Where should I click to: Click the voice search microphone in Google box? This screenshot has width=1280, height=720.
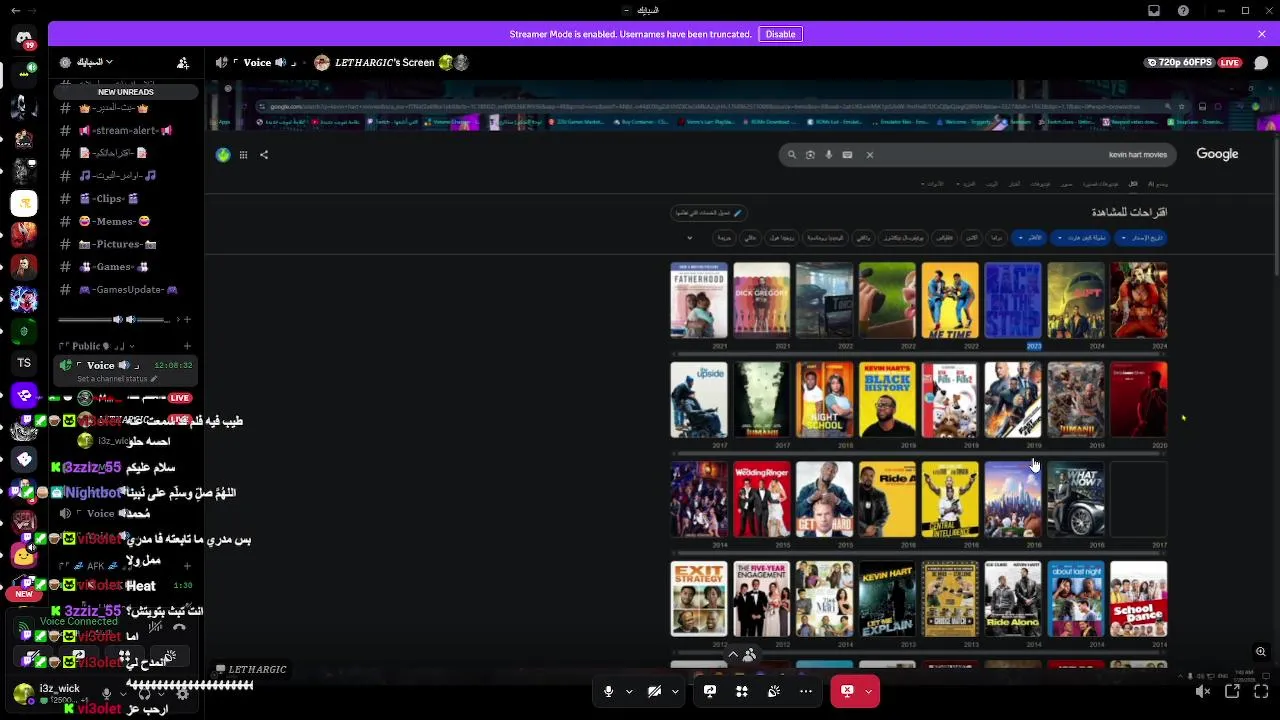coord(829,155)
